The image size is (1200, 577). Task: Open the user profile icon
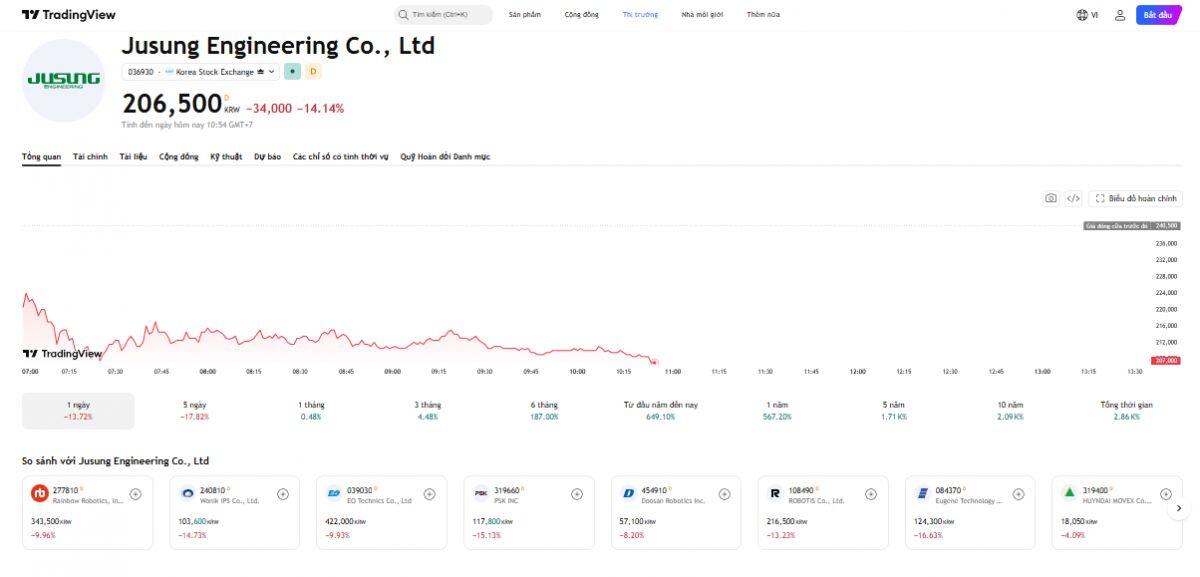pyautogui.click(x=1120, y=15)
